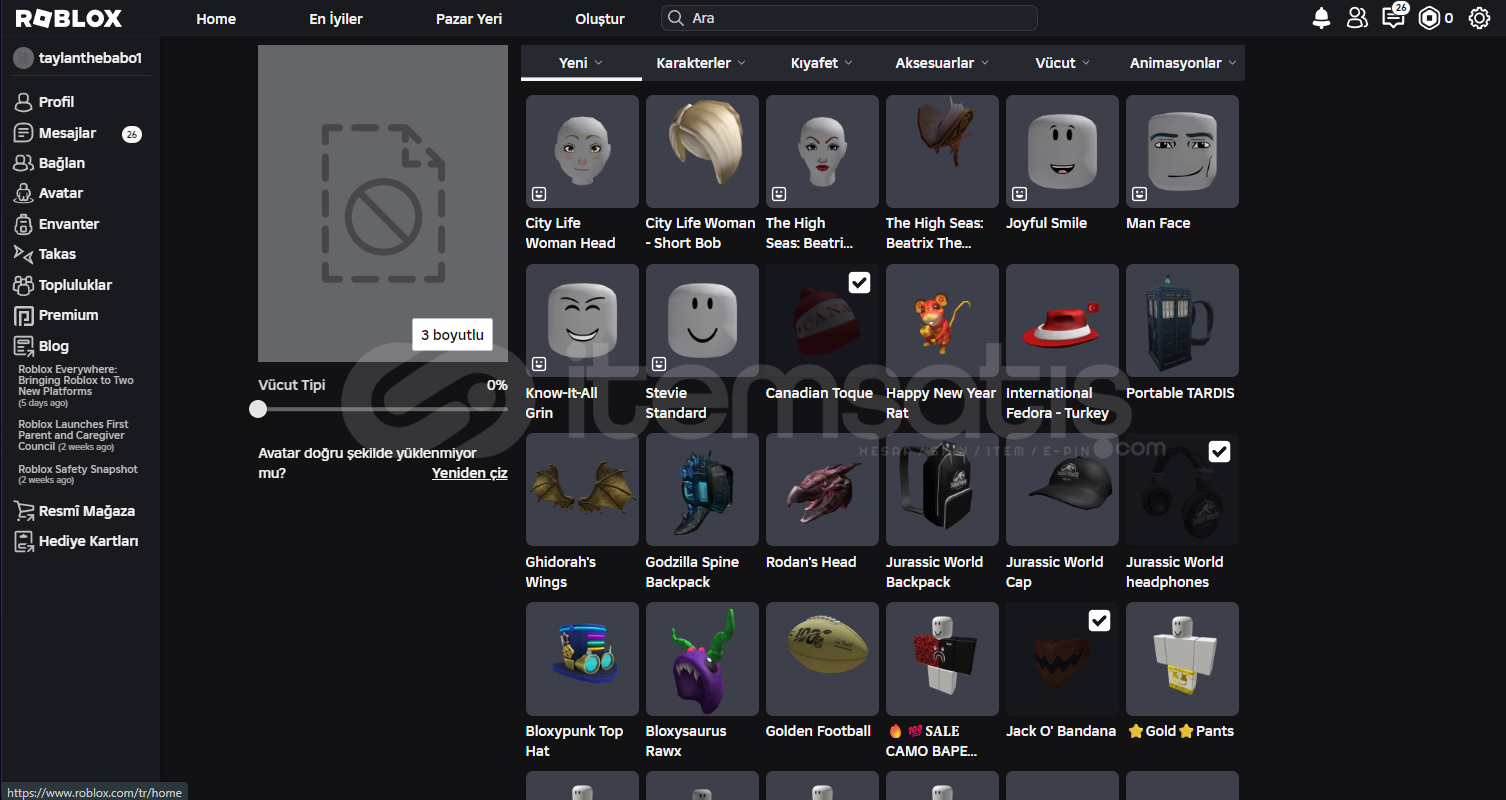Toggle the 3 boyutlu view button
The image size is (1506, 800).
452,335
